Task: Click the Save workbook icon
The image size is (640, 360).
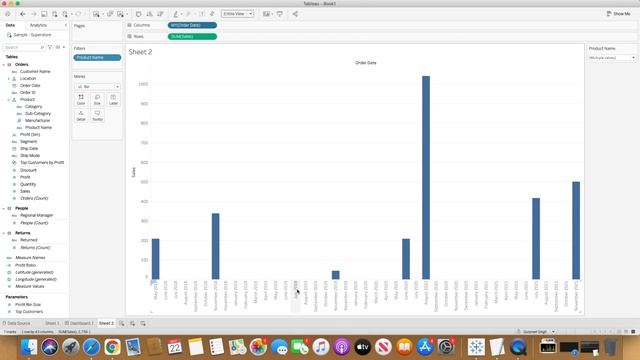Action: [44, 14]
